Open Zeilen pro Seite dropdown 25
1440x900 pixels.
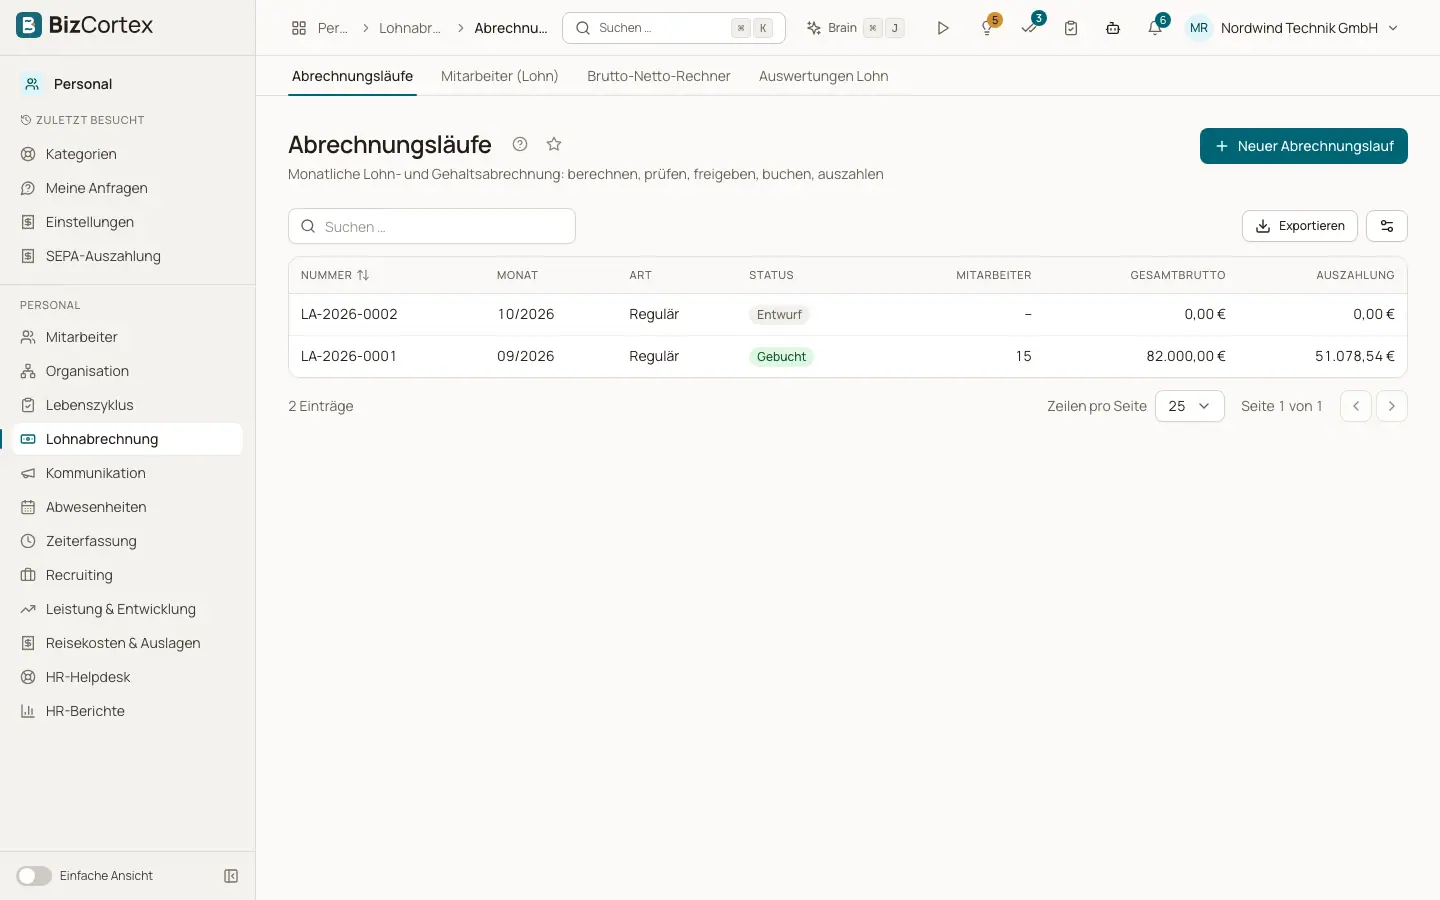pyautogui.click(x=1190, y=406)
